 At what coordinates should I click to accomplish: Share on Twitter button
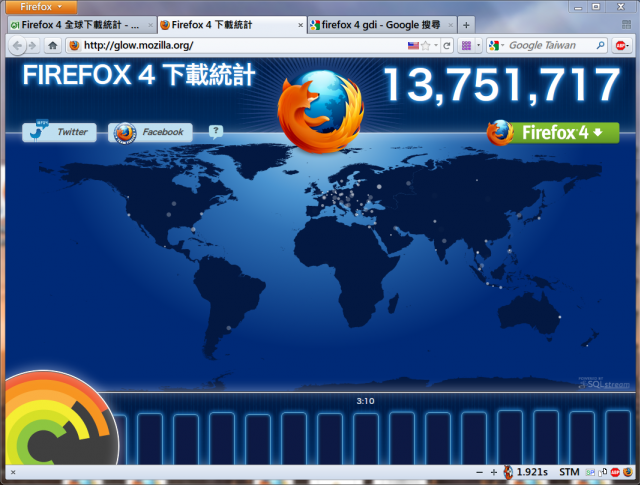(60, 132)
